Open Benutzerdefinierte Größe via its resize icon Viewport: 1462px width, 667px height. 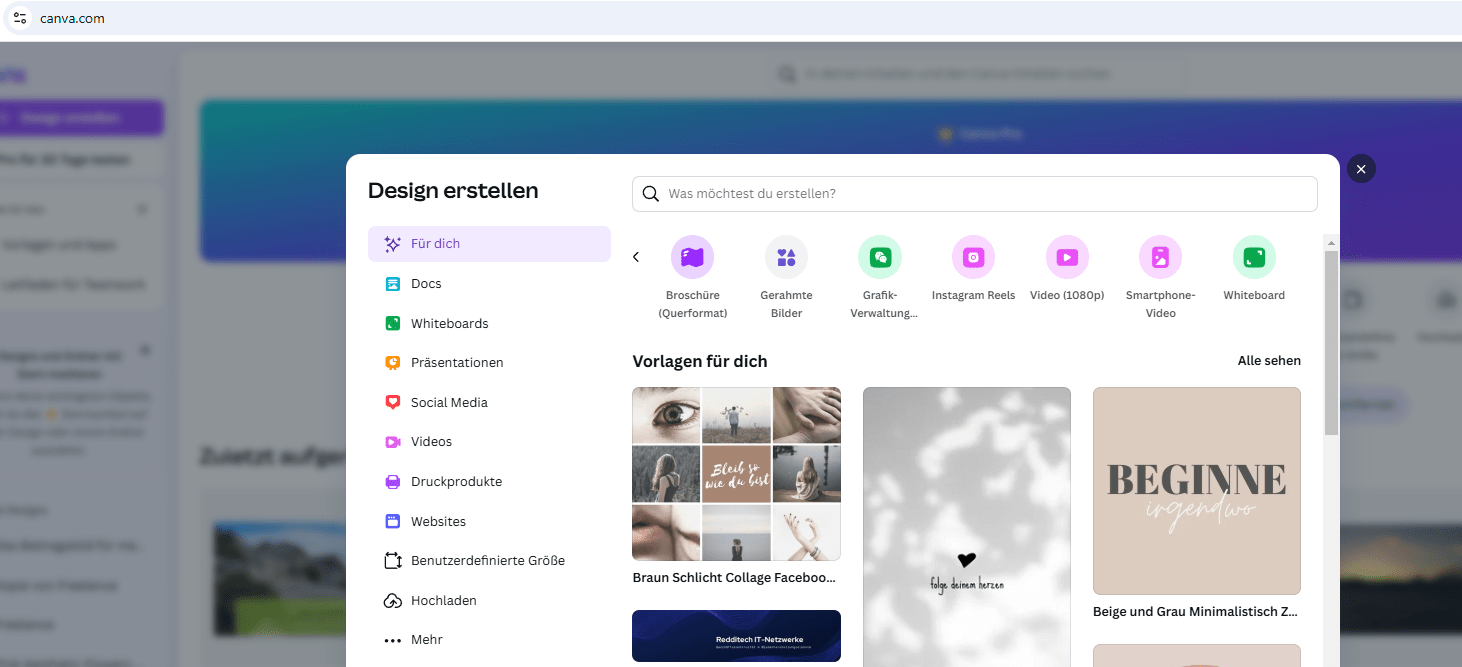coord(393,561)
